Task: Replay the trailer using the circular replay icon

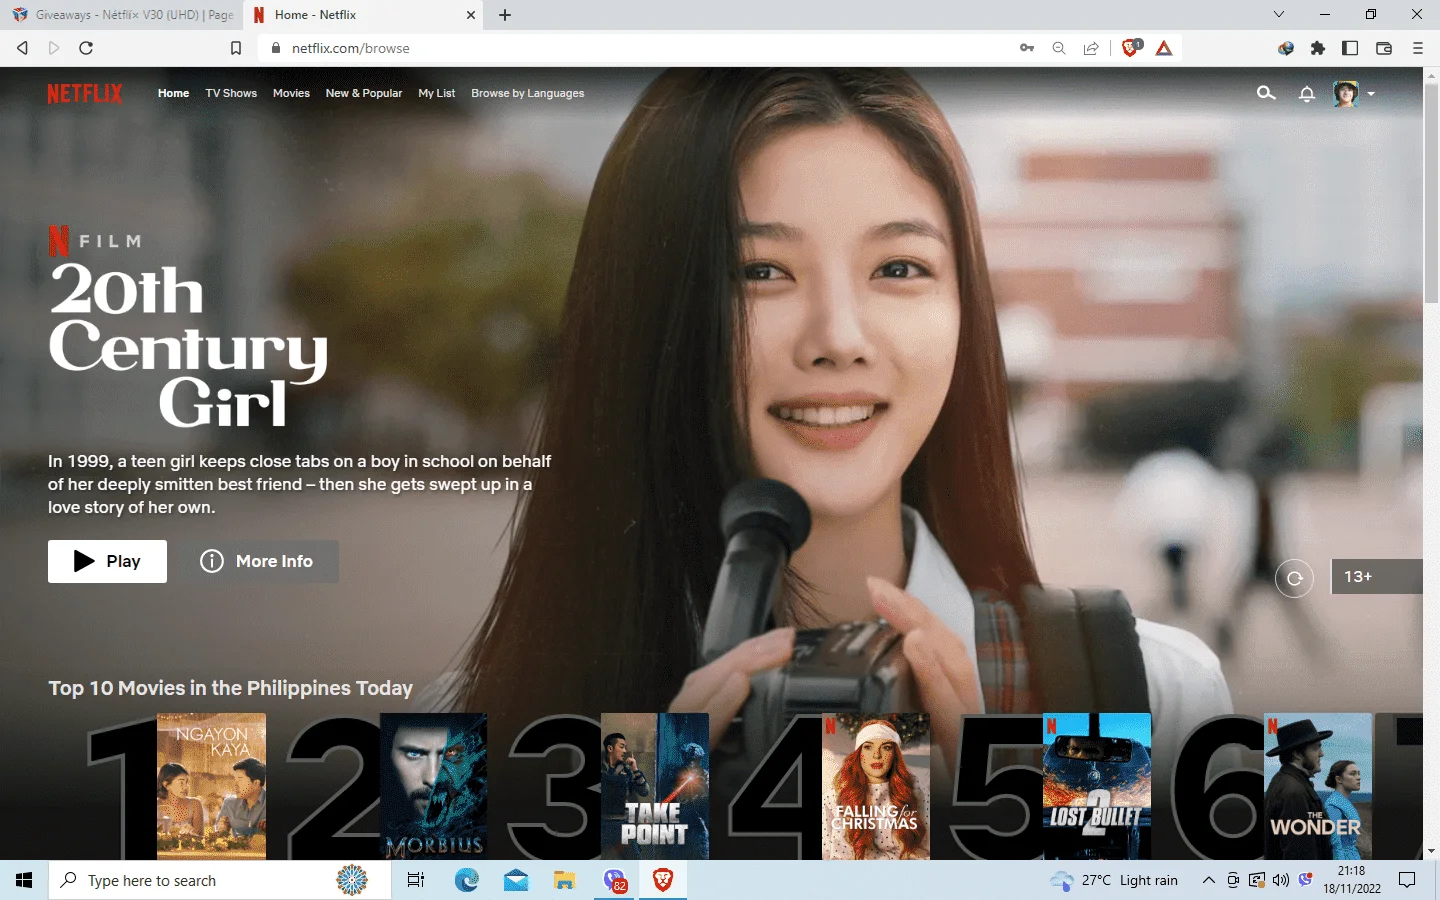Action: click(x=1294, y=578)
